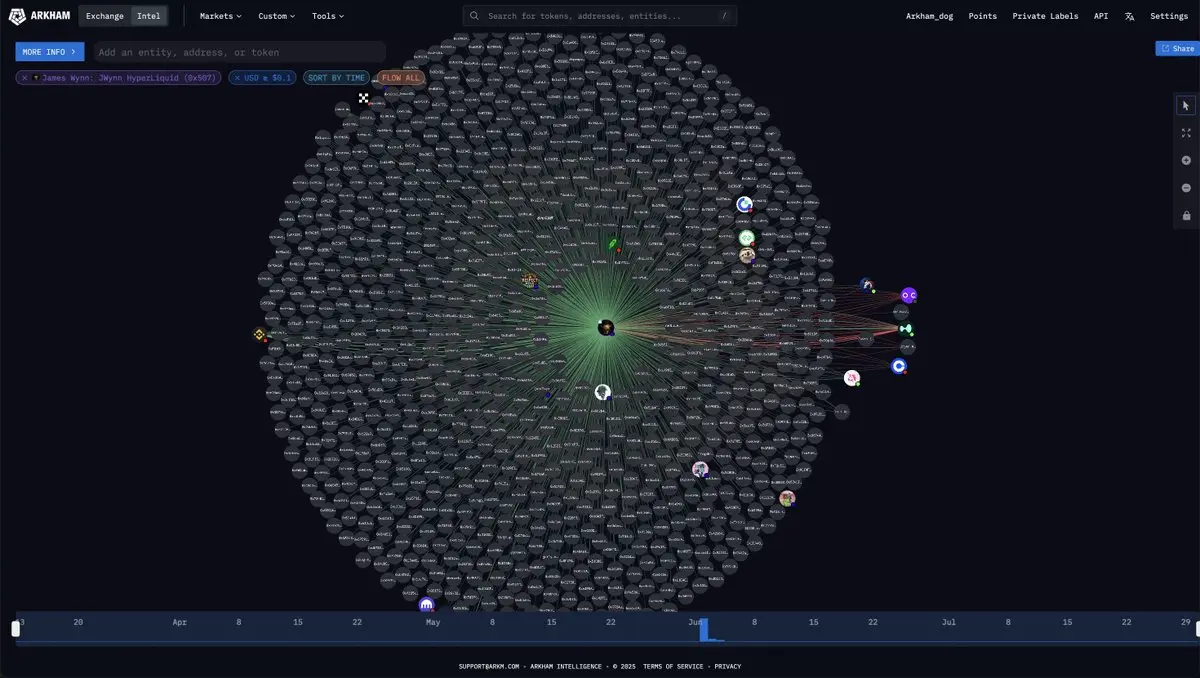The height and width of the screenshot is (678, 1200).
Task: Toggle the graph lock icon
Action: (x=1186, y=215)
